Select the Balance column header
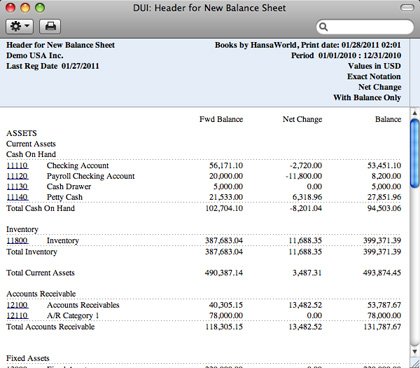 pos(388,119)
